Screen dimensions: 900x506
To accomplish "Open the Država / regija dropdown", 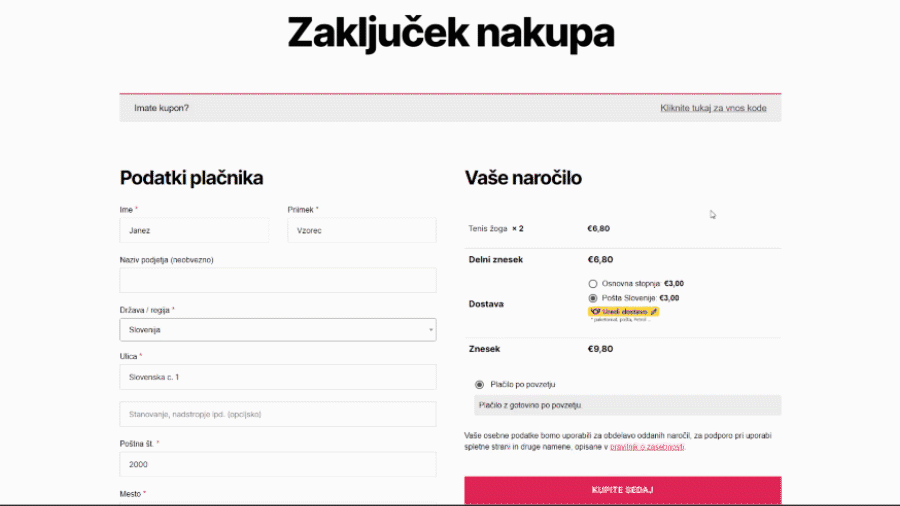I will pos(278,330).
